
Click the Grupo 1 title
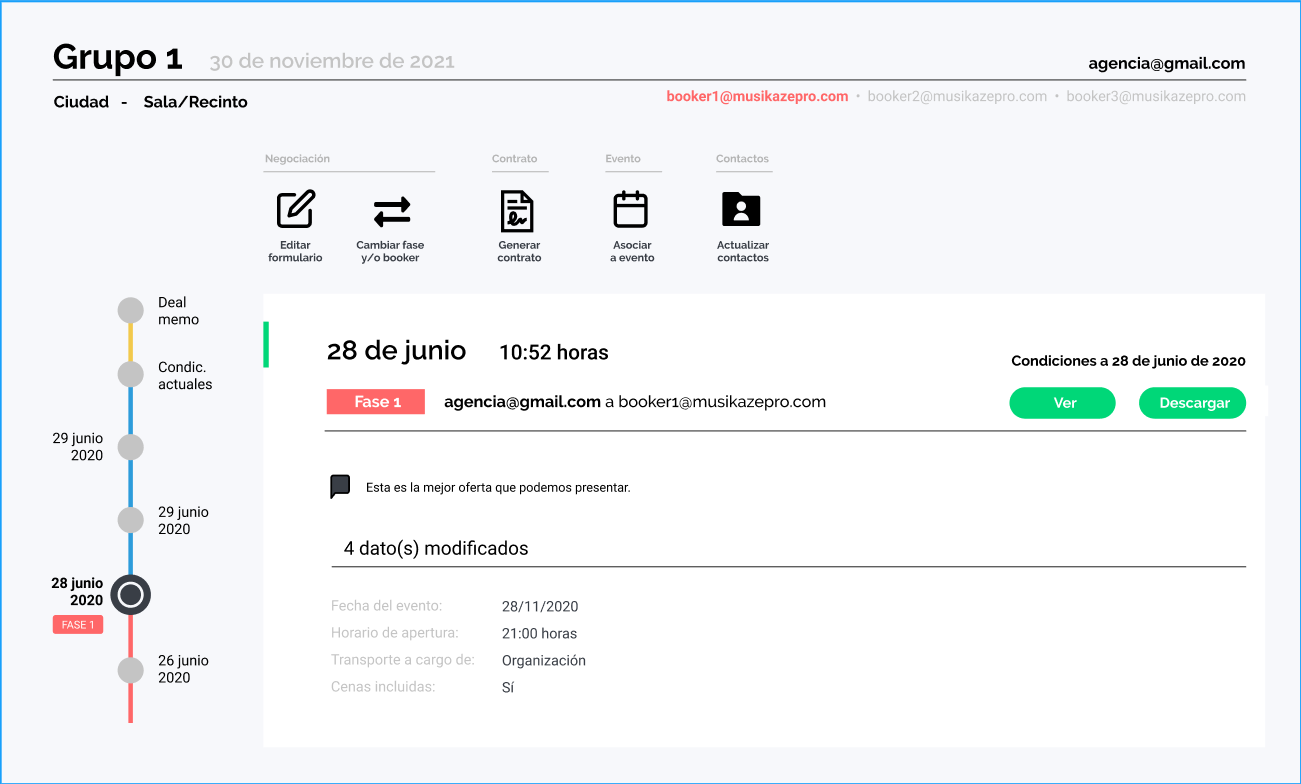point(118,58)
